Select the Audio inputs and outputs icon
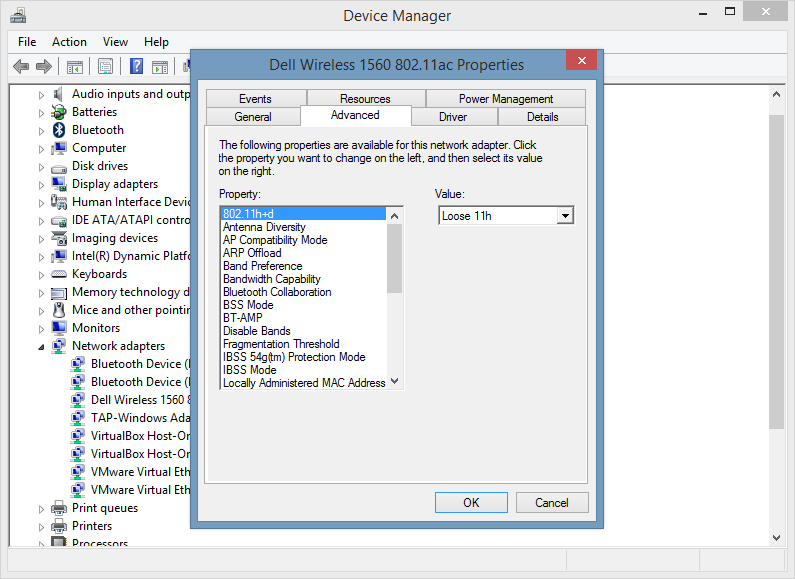795x579 pixels. tap(59, 94)
